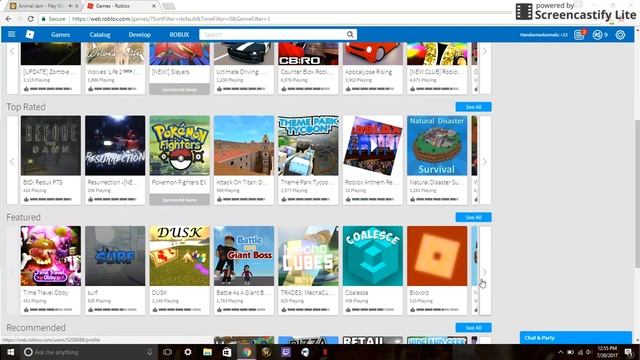Open Theme Park Tycoon game thumbnail
Image resolution: width=640 pixels, height=360 pixels.
point(308,146)
